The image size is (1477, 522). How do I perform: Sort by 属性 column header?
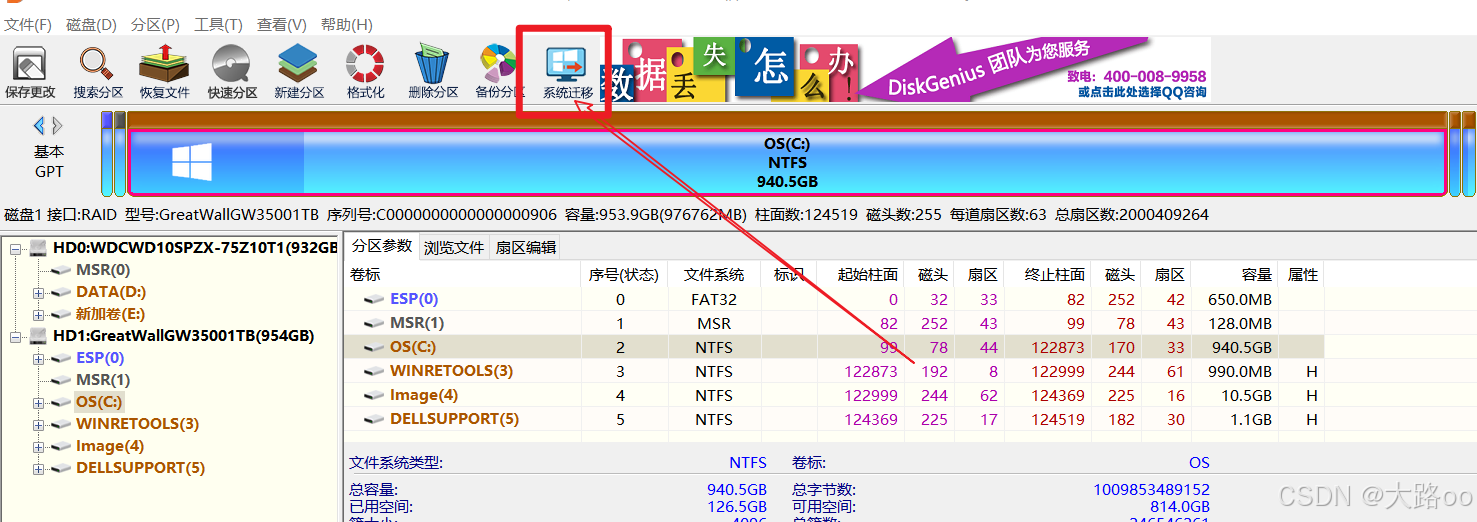pos(1302,274)
